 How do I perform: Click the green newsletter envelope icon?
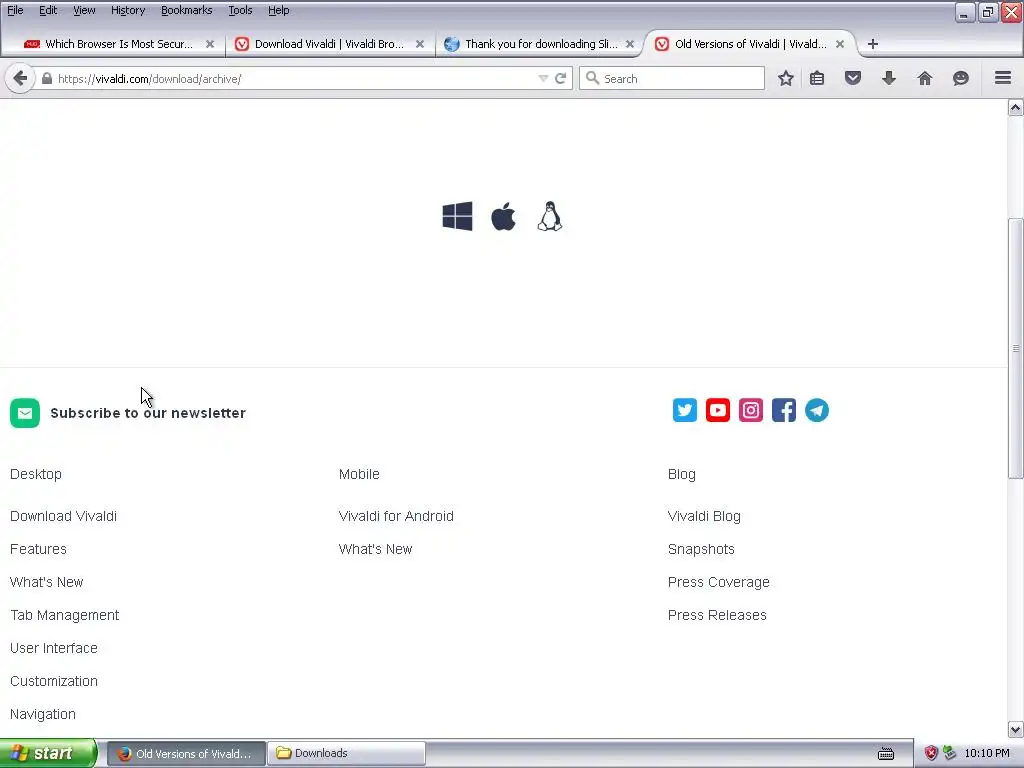pos(25,413)
